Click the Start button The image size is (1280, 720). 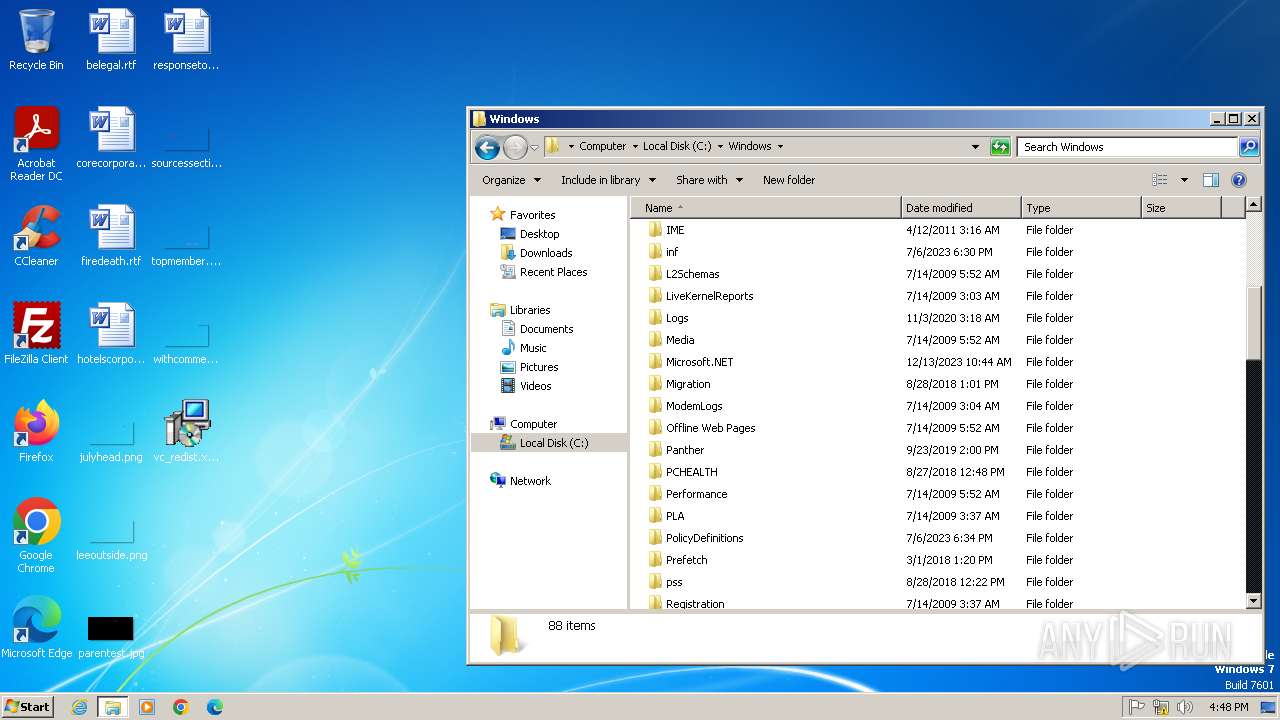point(27,706)
